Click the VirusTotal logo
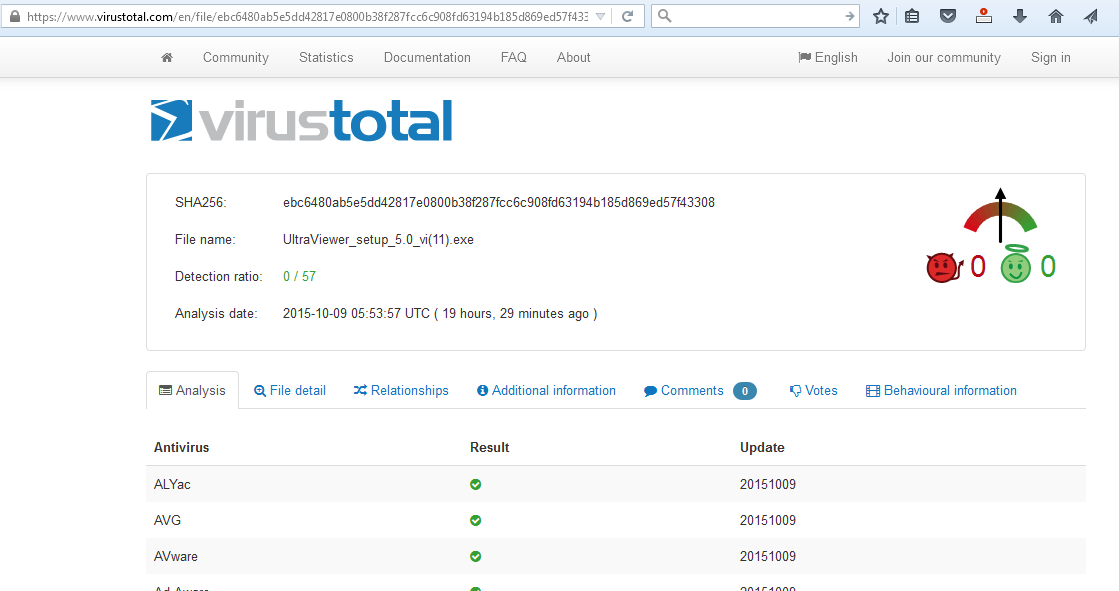The image size is (1119, 591). coord(301,121)
